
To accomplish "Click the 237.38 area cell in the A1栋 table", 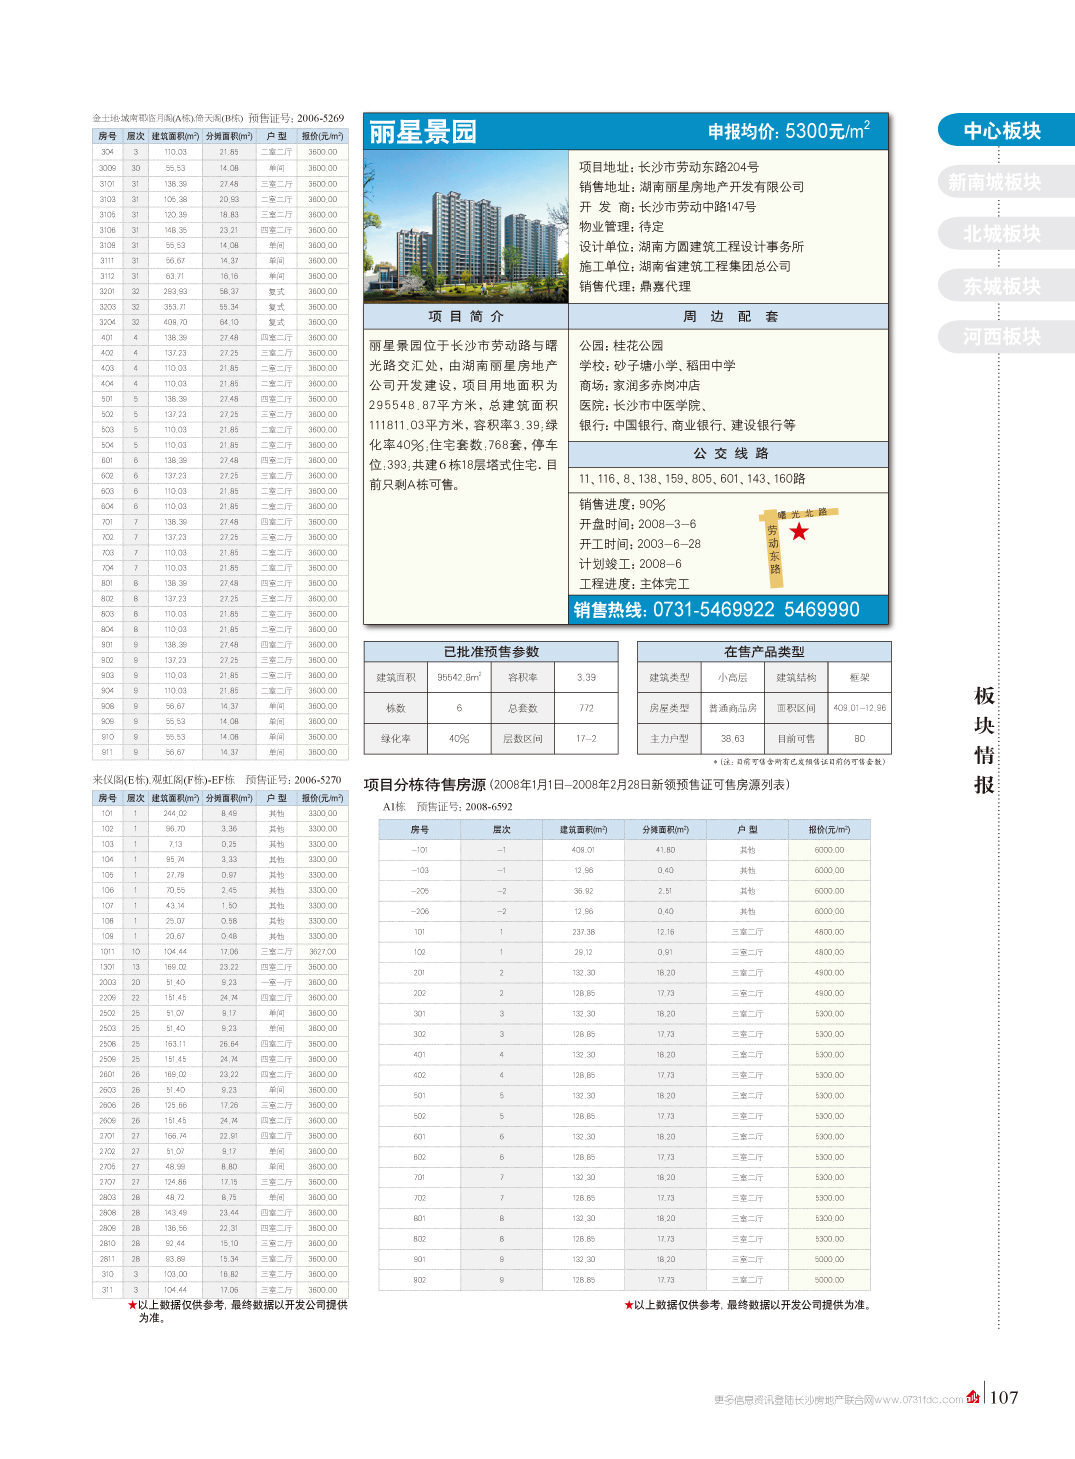I will pyautogui.click(x=583, y=932).
